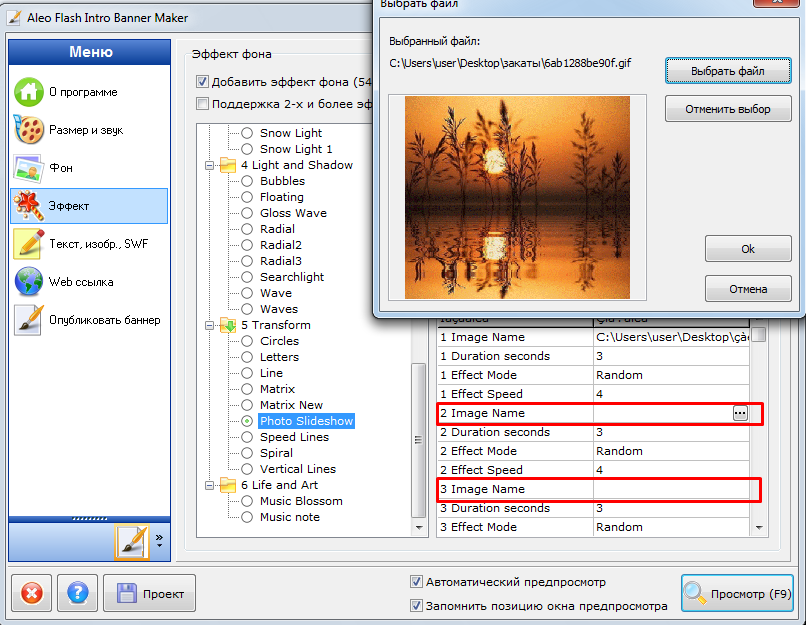Click the blue question mark help button
Screen dimensions: 806x625
tap(77, 593)
